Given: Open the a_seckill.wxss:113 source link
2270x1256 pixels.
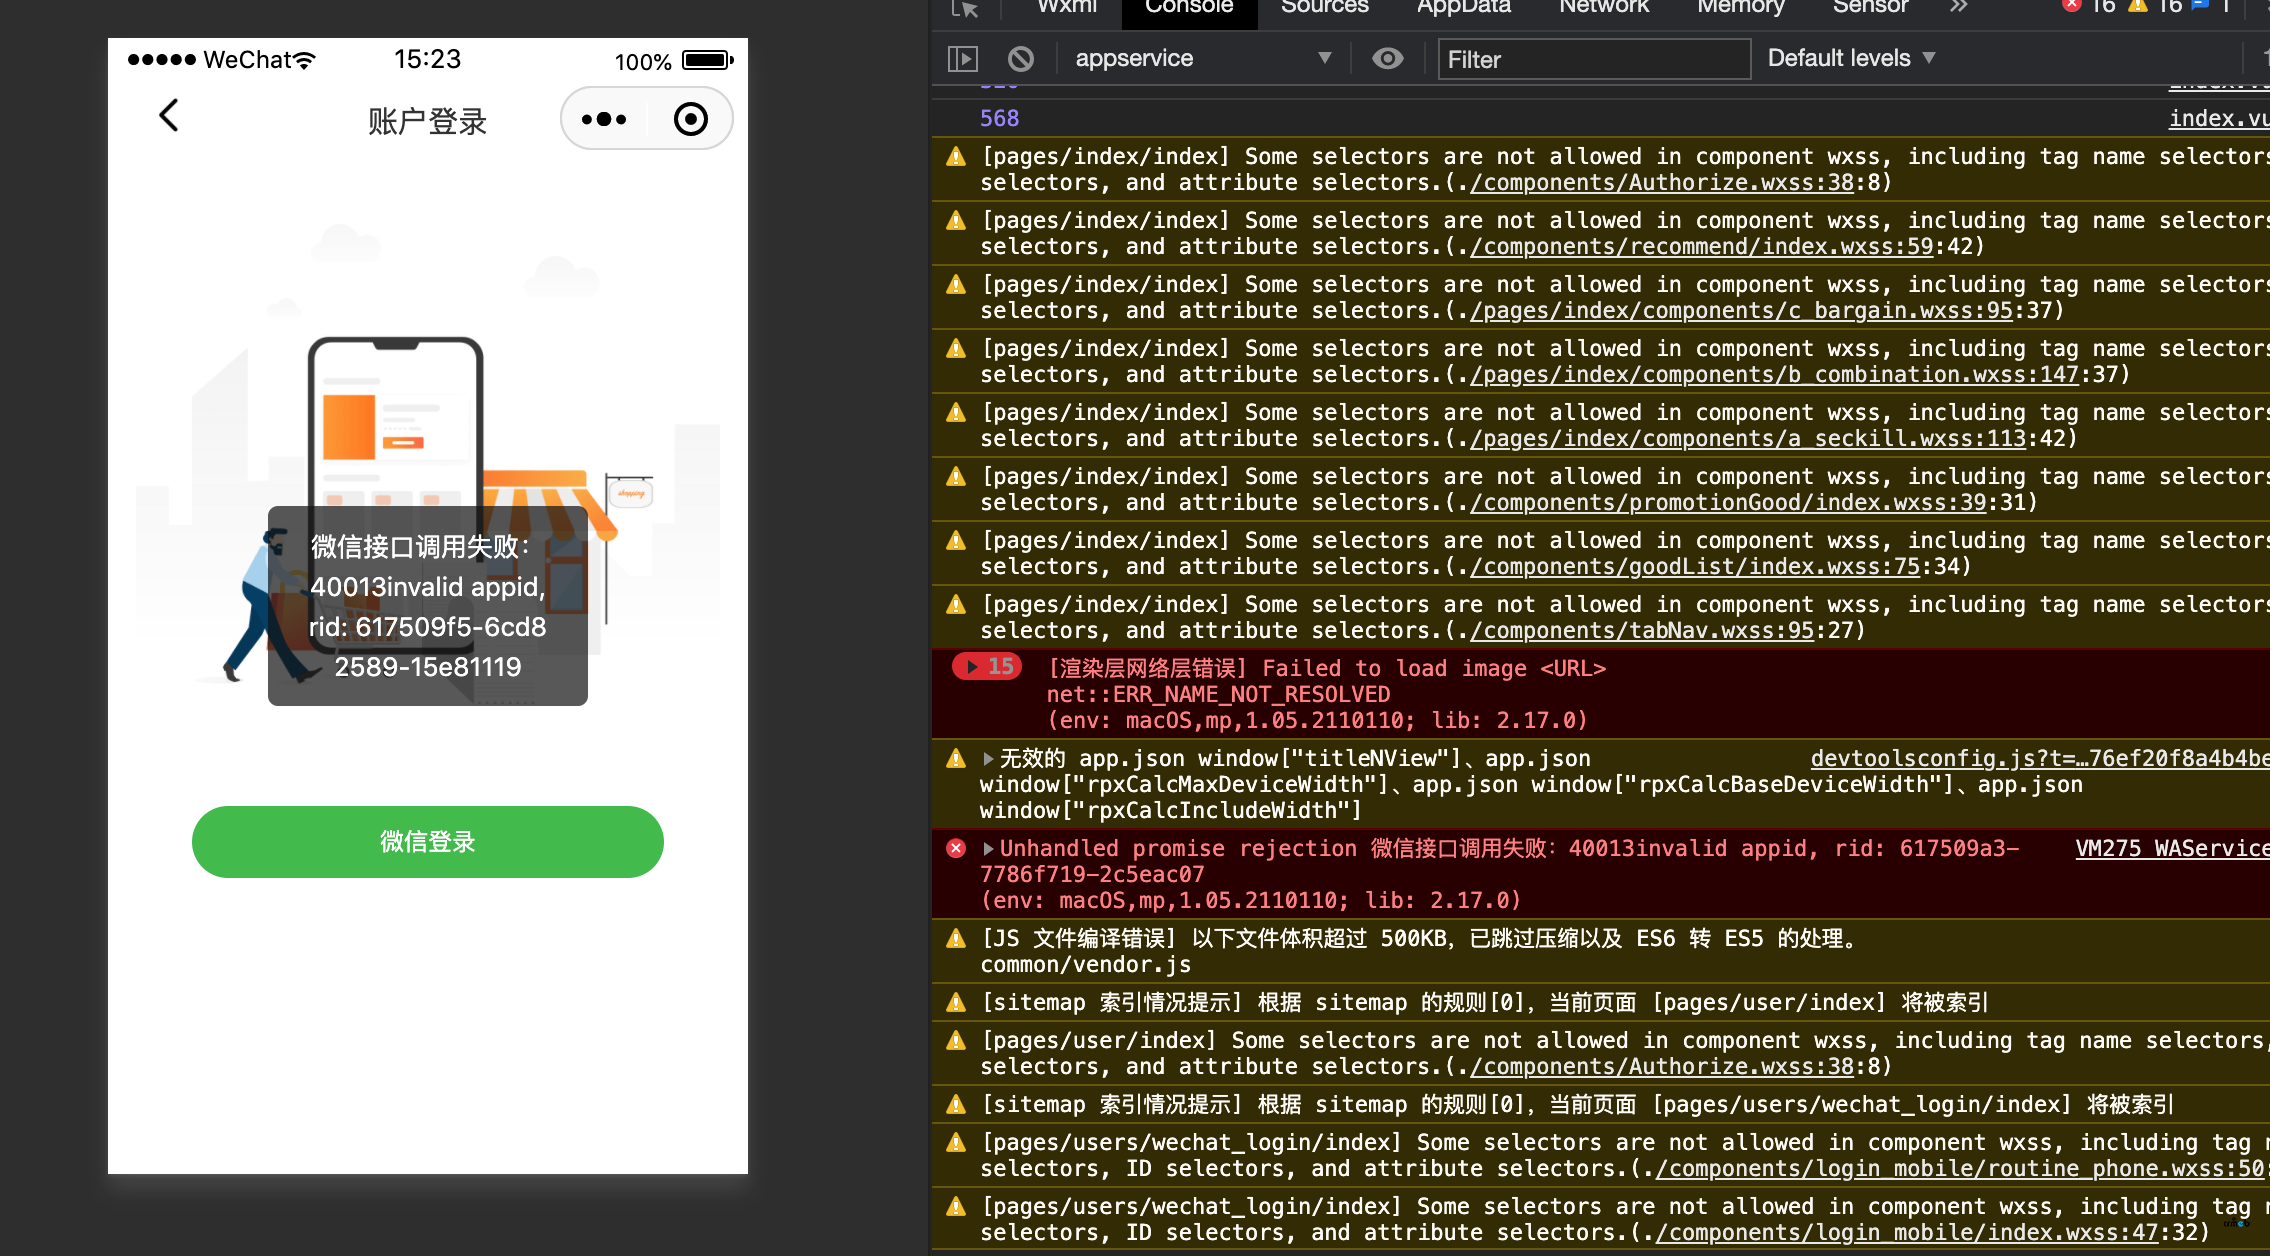Looking at the screenshot, I should (x=1748, y=439).
